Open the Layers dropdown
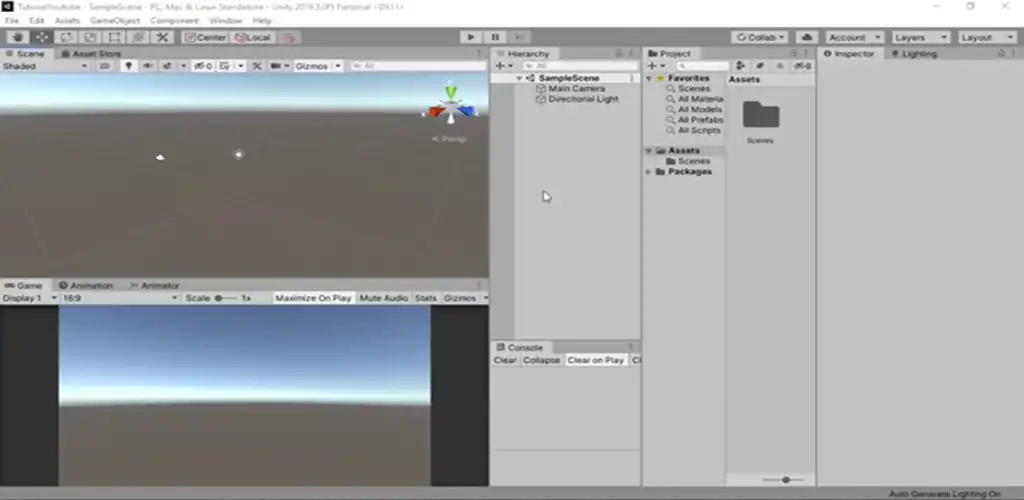Screen dimensions: 1024x500 (921, 37)
